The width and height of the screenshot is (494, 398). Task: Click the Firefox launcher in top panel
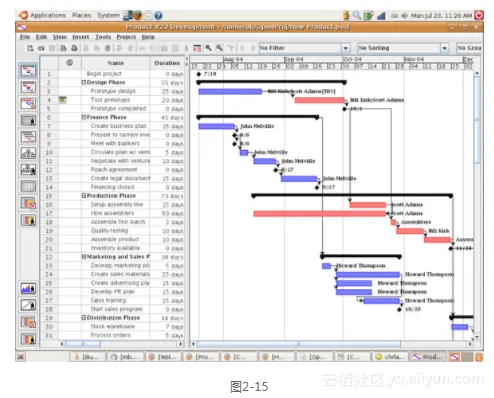click(137, 15)
